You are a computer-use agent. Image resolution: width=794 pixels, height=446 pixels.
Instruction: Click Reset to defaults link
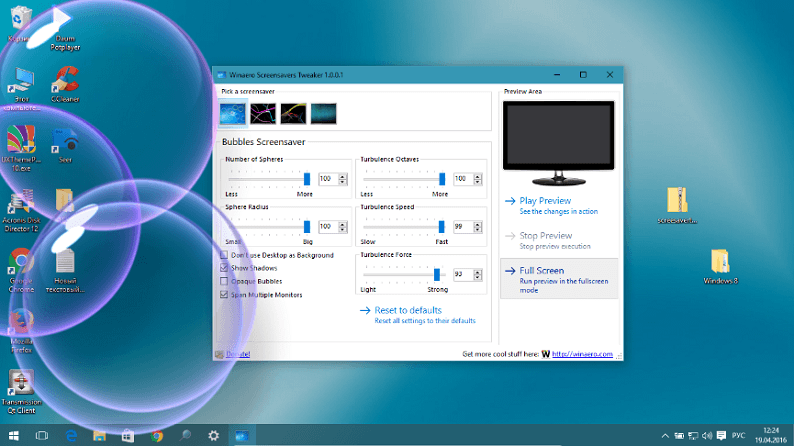pyautogui.click(x=418, y=314)
